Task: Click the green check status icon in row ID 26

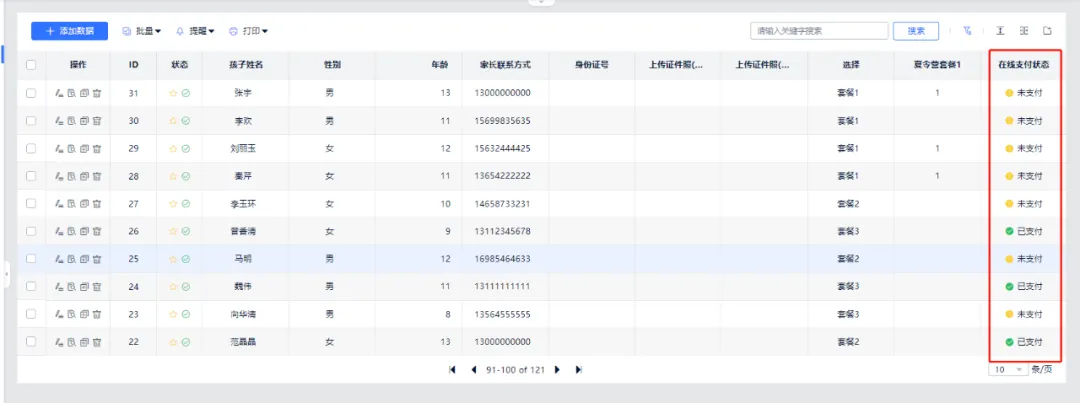Action: click(186, 232)
